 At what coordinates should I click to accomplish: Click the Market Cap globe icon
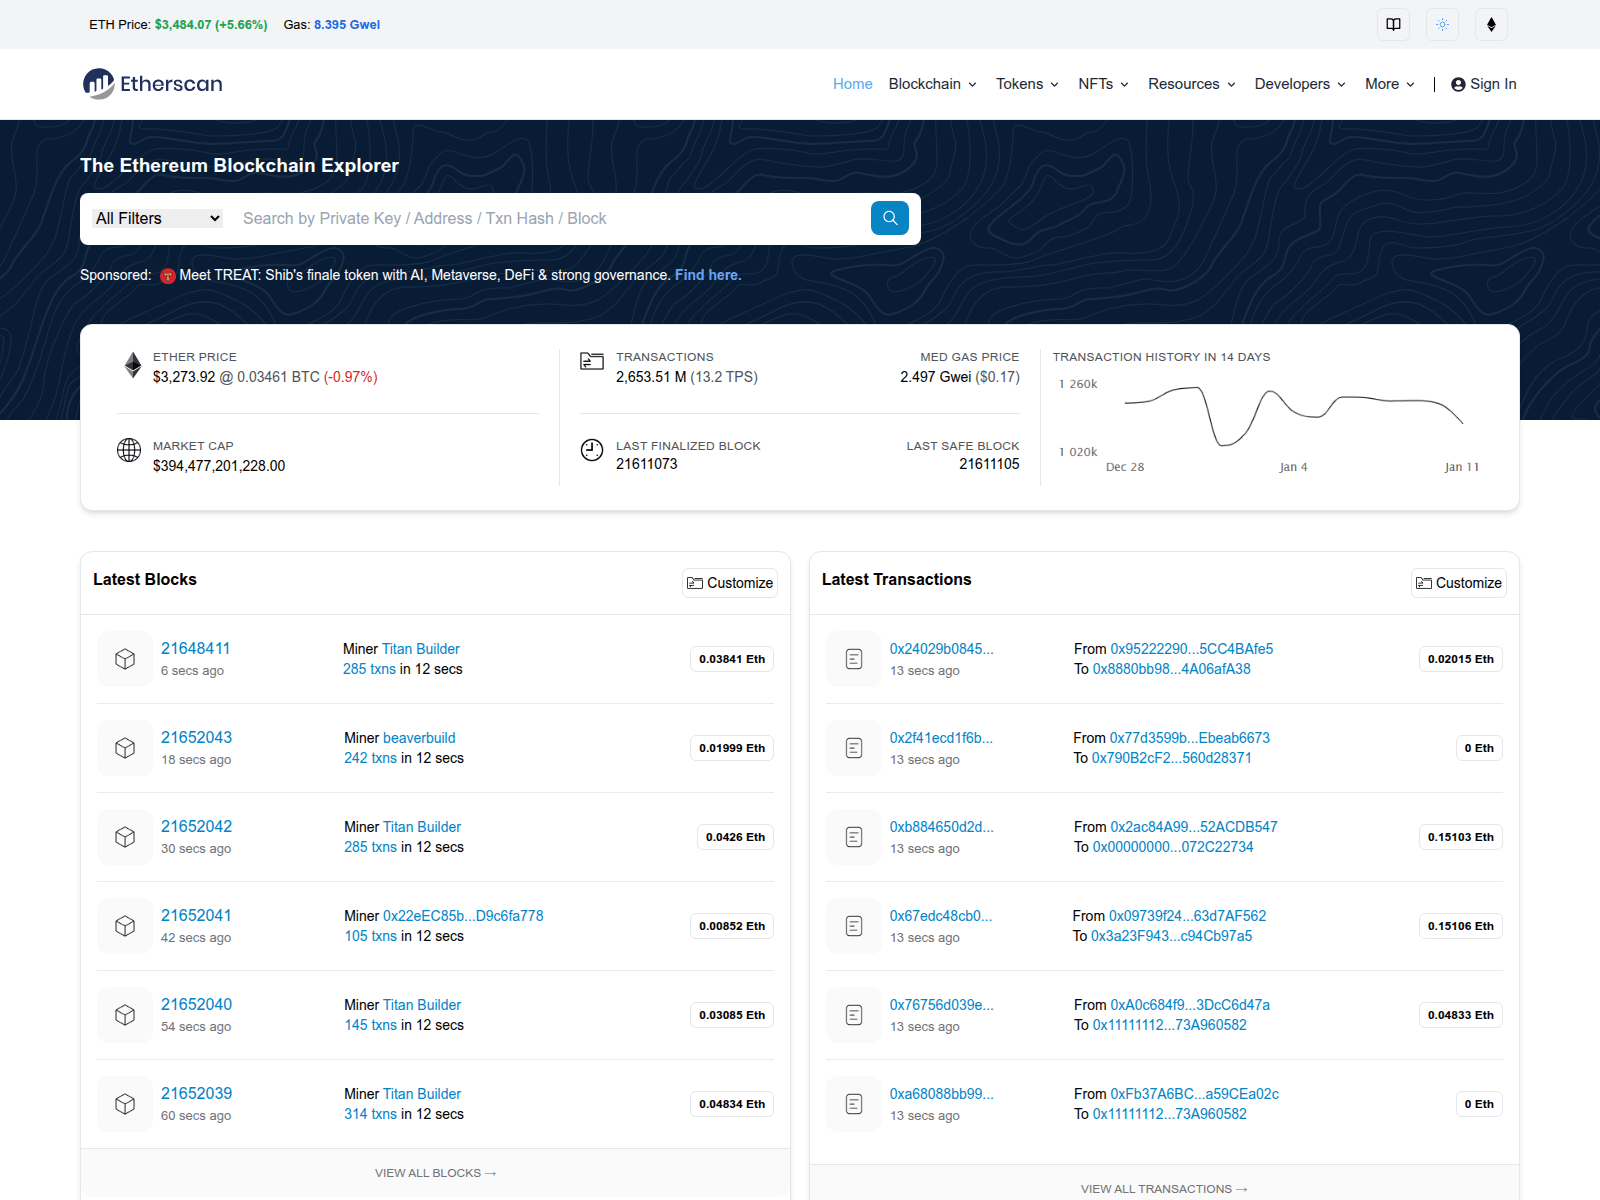128,450
